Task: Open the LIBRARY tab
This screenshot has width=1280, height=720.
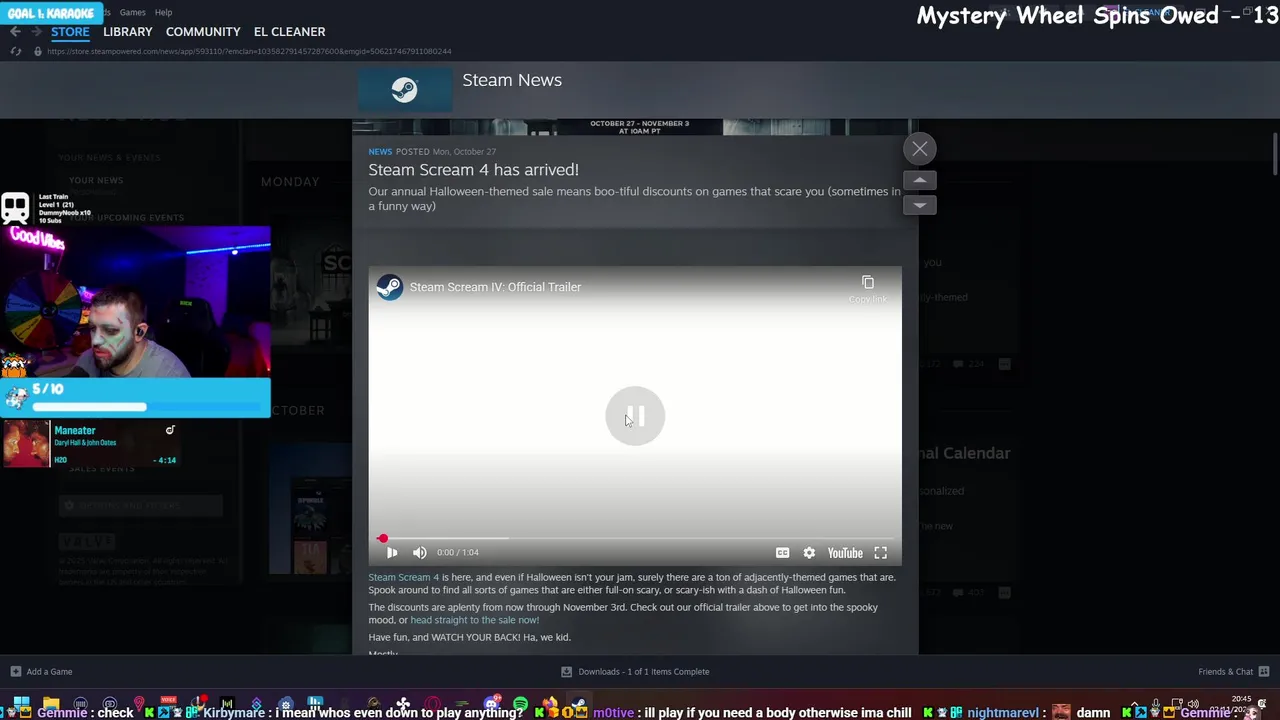Action: (x=128, y=32)
